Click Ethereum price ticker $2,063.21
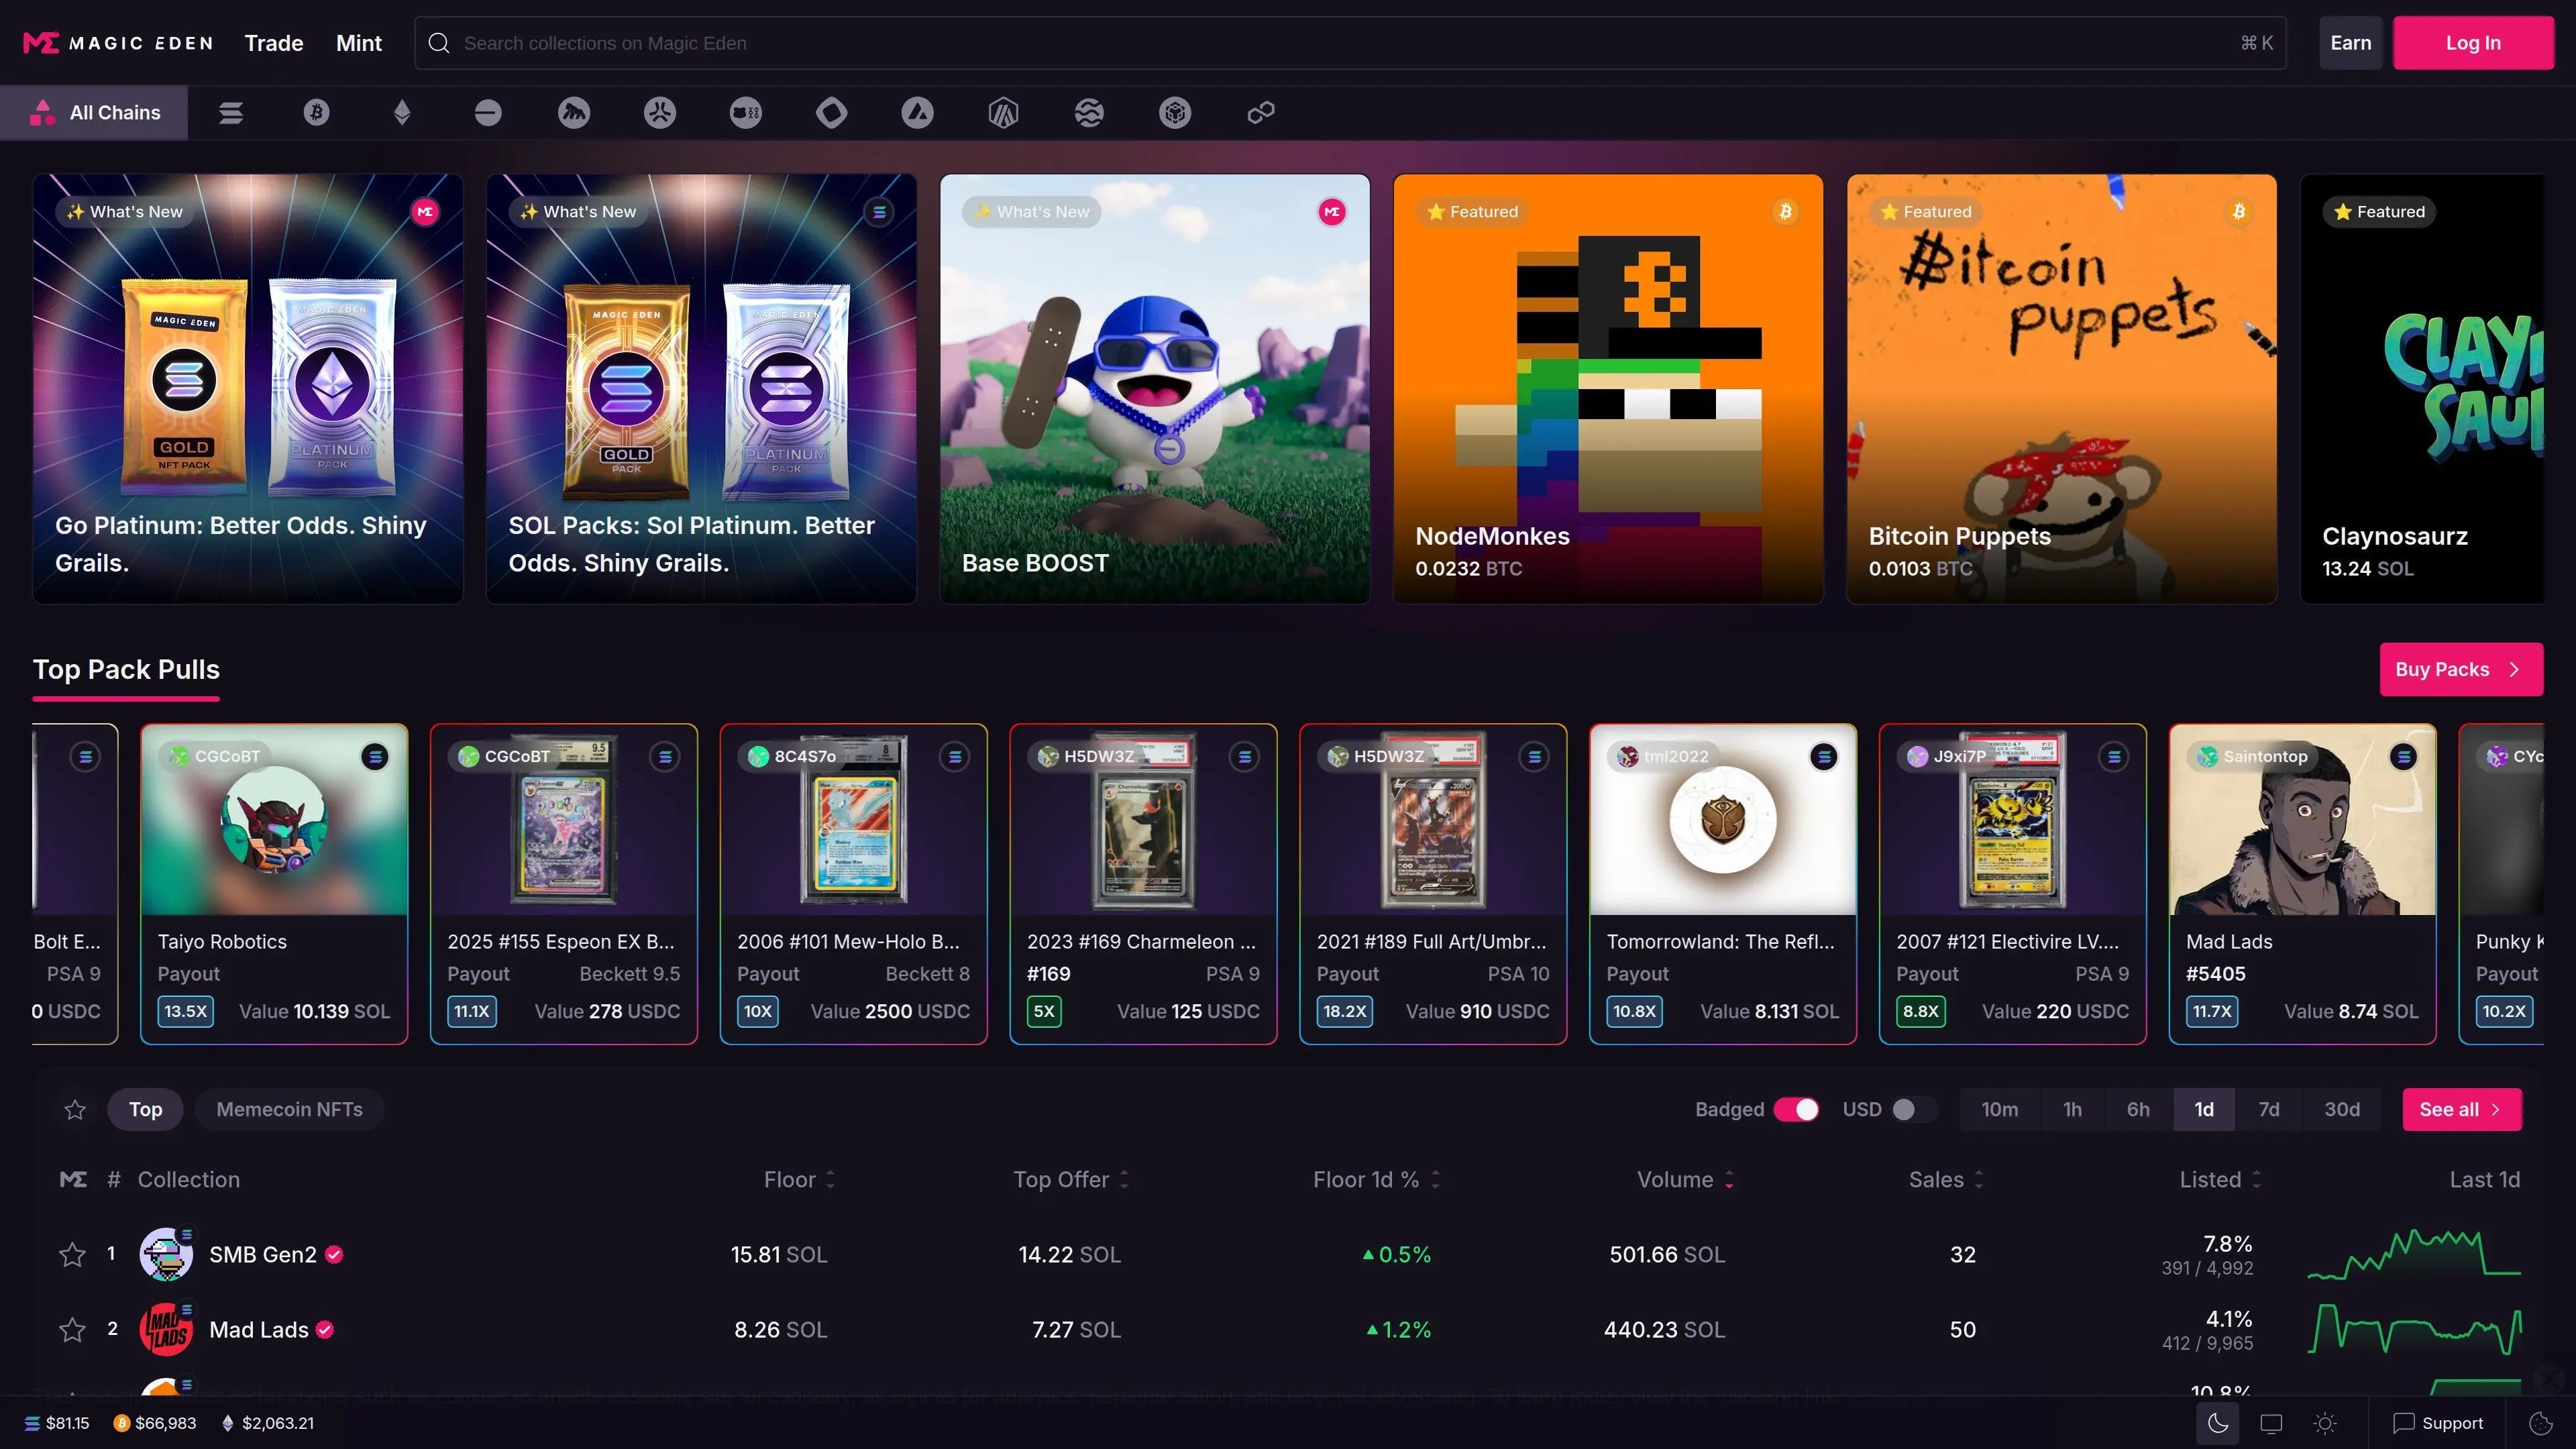 point(267,1423)
